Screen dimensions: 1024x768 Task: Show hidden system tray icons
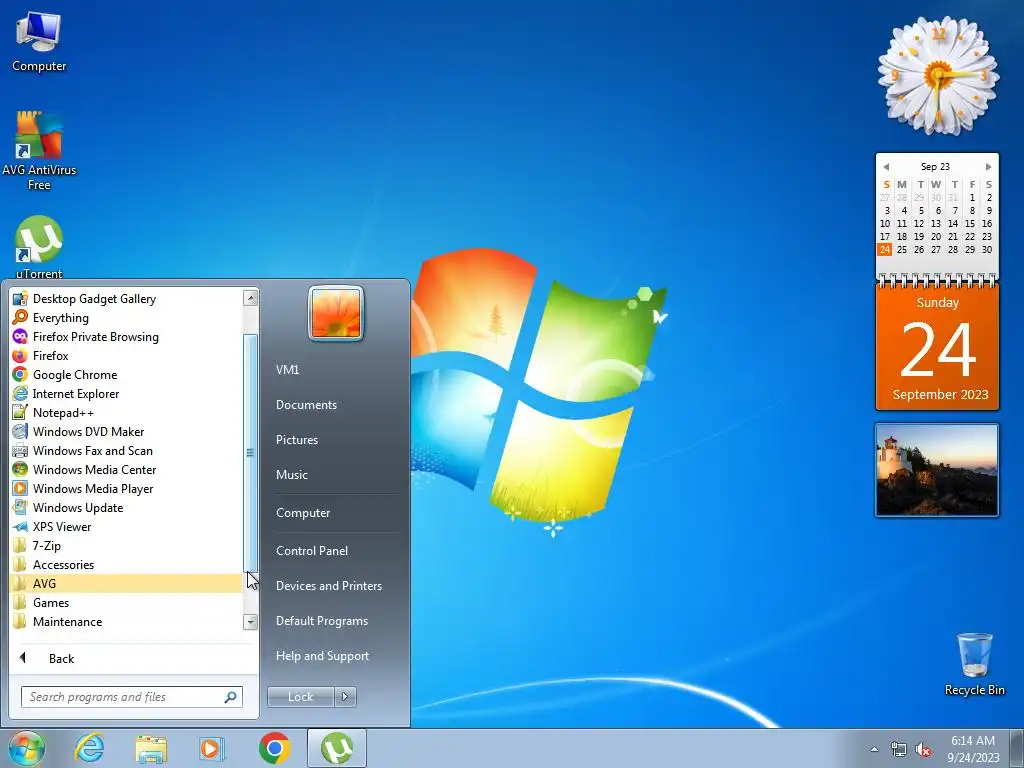(874, 749)
